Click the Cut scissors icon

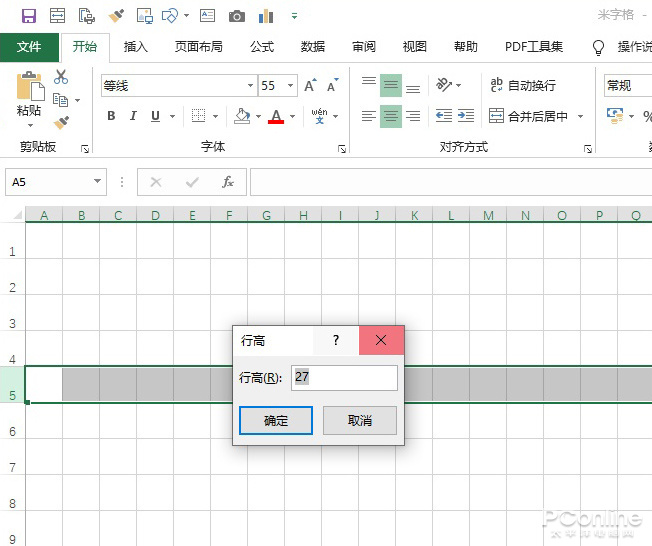pyautogui.click(x=61, y=77)
